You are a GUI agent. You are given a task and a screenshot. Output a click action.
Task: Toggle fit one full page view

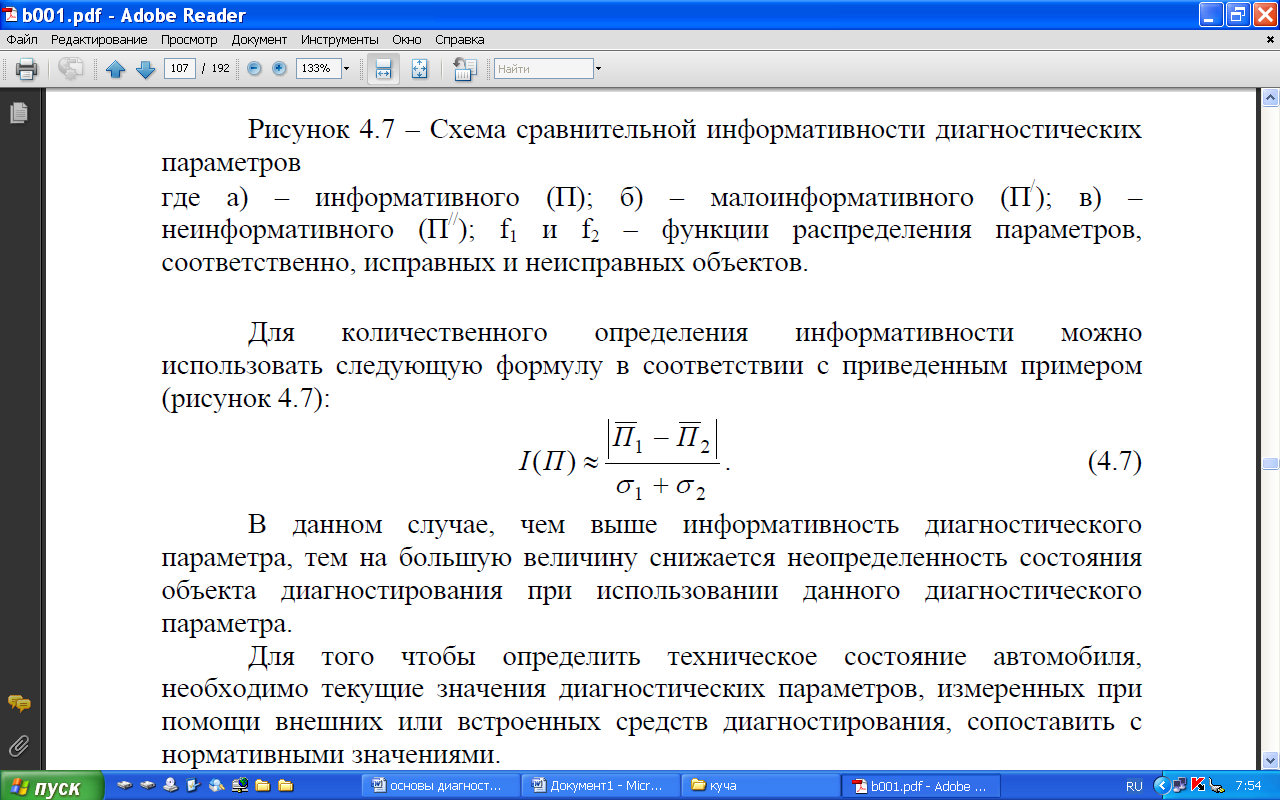coord(419,69)
